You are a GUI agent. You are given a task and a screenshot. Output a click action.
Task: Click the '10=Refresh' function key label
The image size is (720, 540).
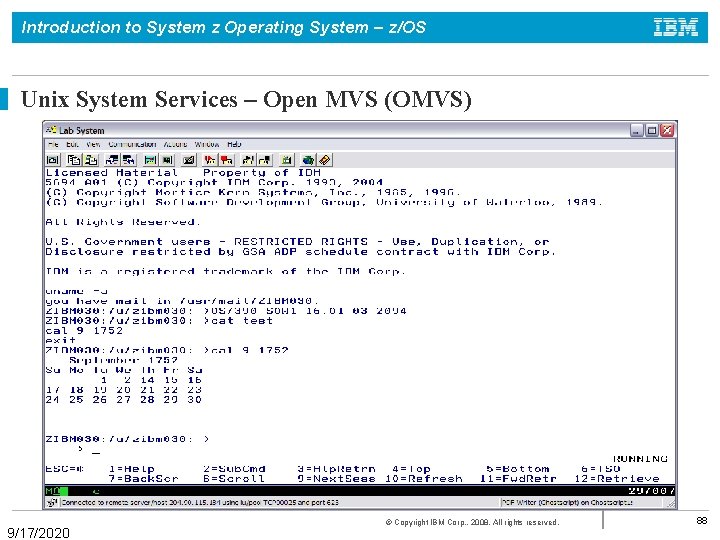[x=423, y=478]
